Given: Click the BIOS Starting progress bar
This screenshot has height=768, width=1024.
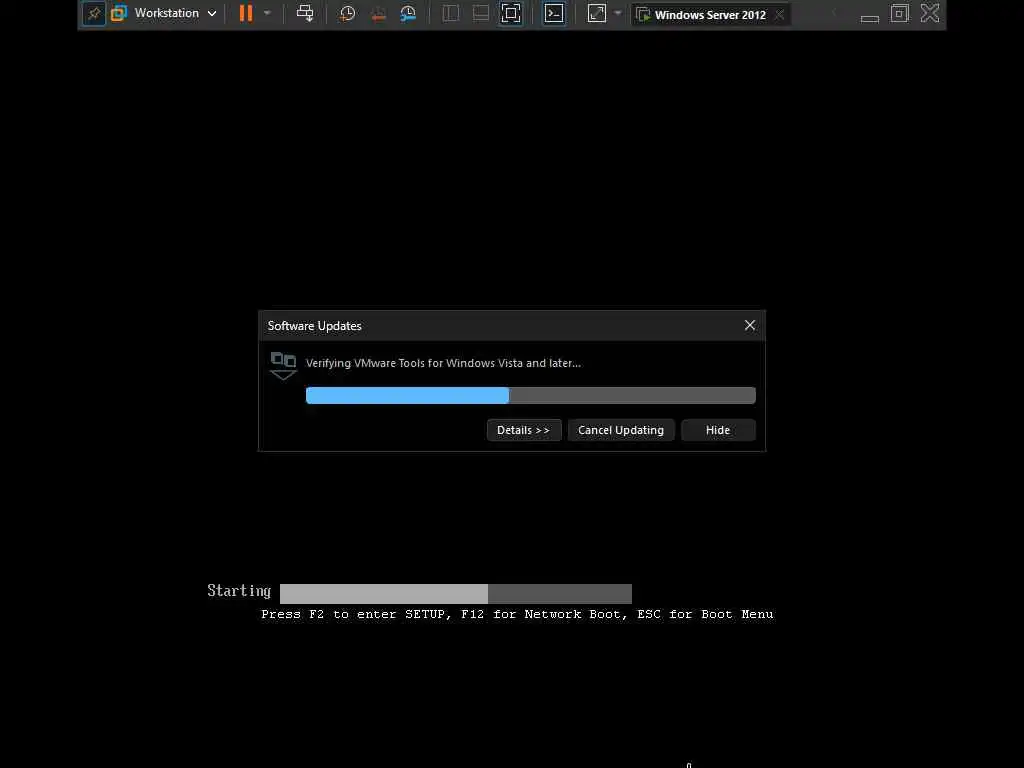Looking at the screenshot, I should (x=456, y=594).
